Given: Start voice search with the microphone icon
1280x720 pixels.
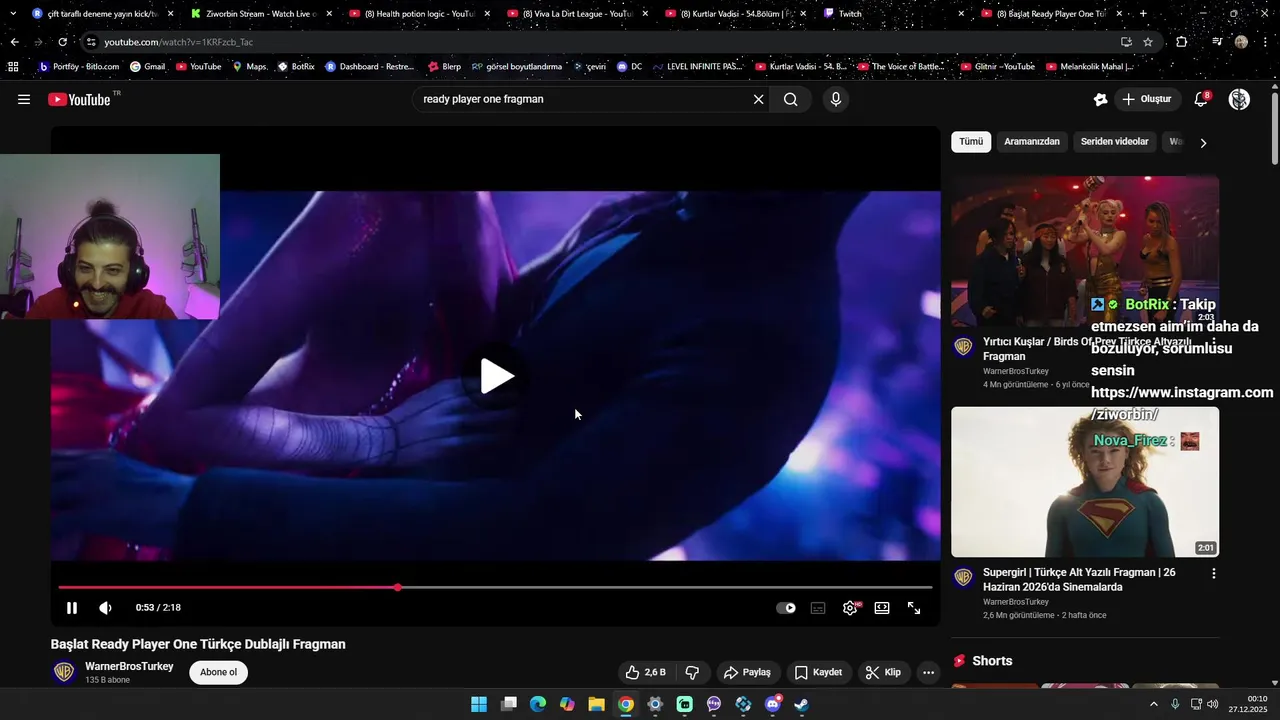Looking at the screenshot, I should point(836,99).
